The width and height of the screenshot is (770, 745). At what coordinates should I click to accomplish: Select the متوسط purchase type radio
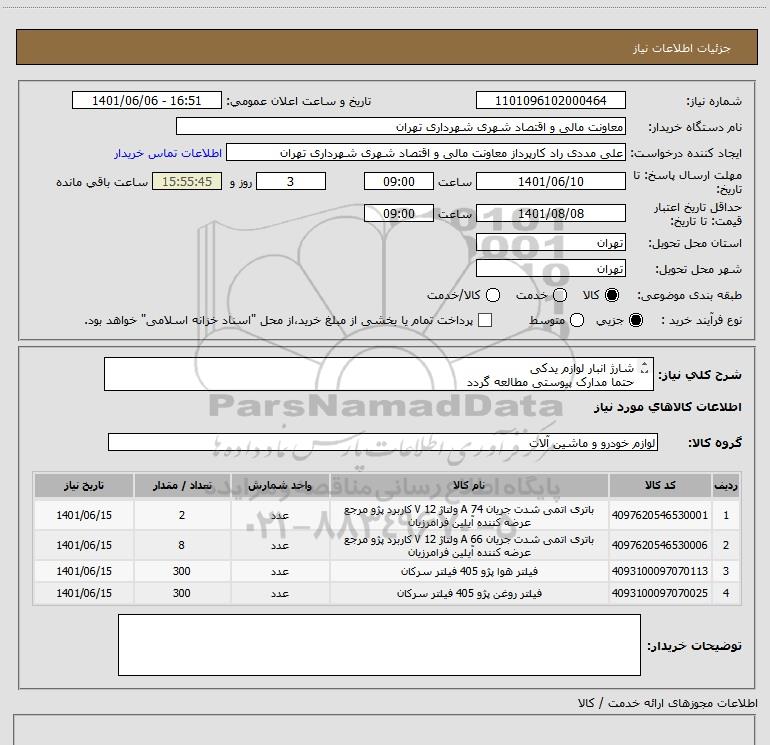coord(577,320)
